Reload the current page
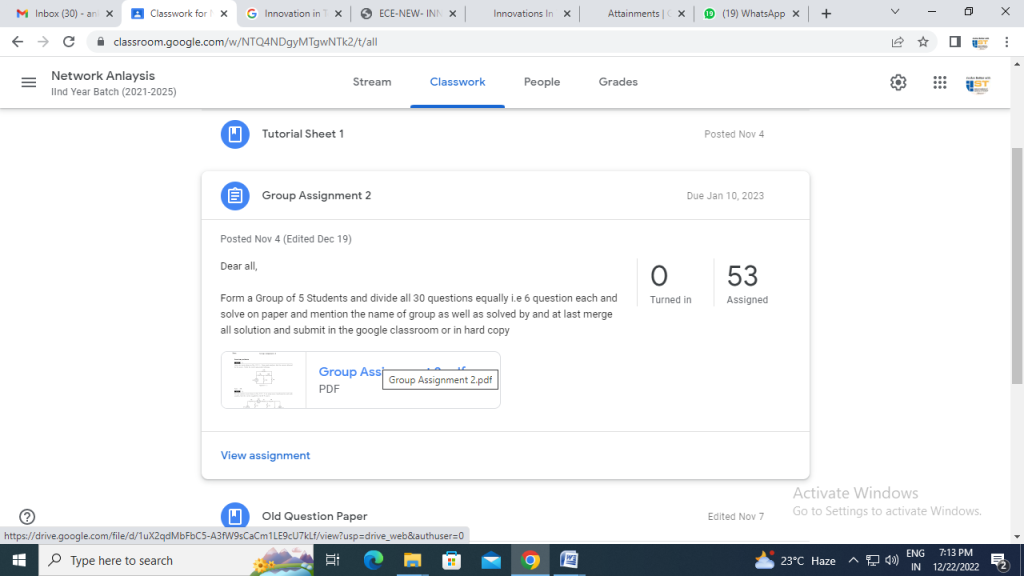The width and height of the screenshot is (1024, 576). (69, 42)
